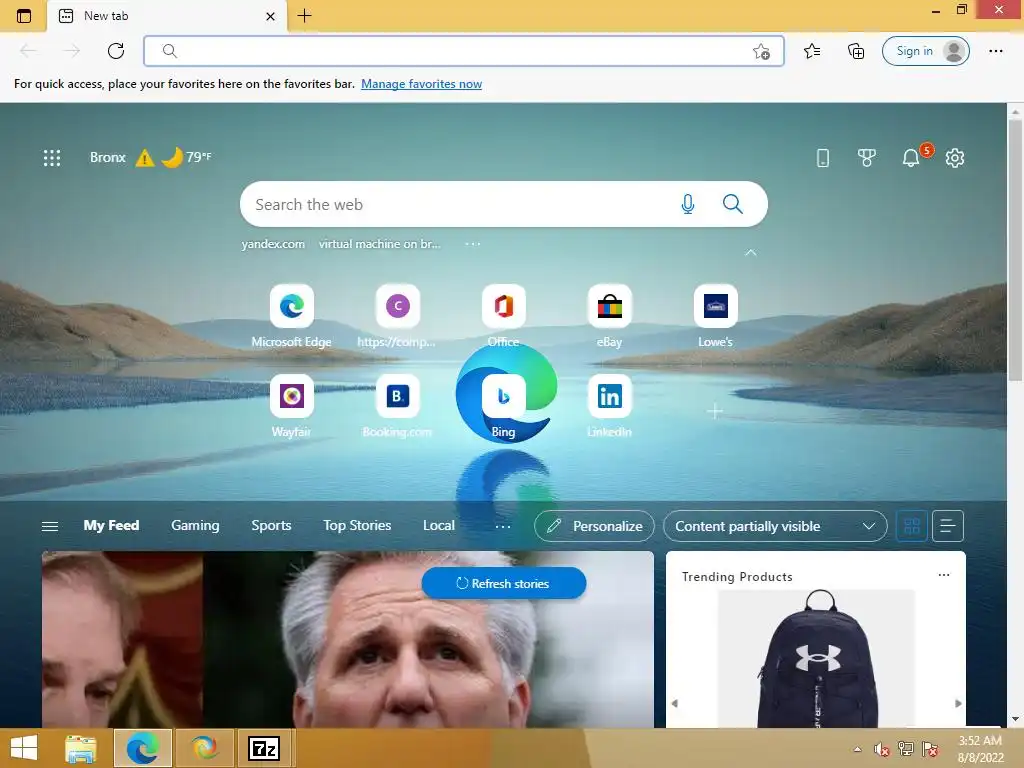
Task: Click the page vertical scrollbar thumb
Action: [x=1015, y=250]
